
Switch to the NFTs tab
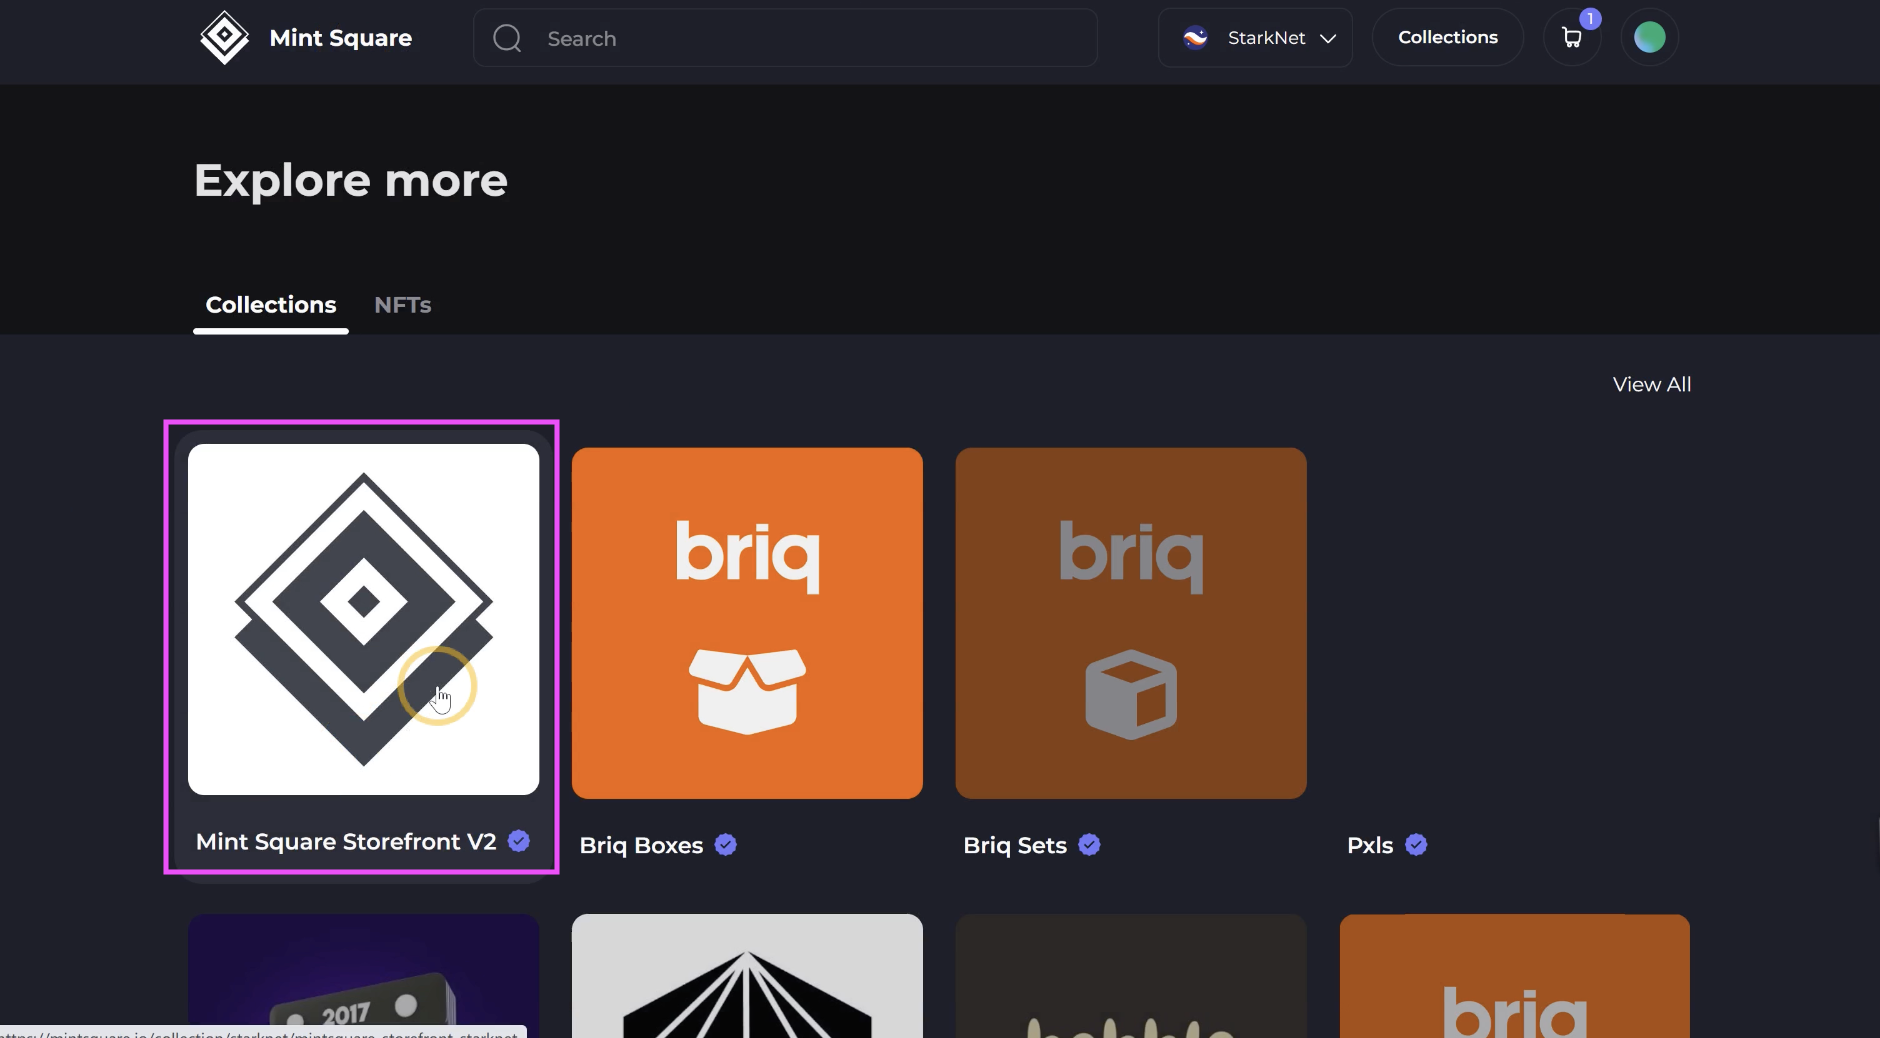[x=402, y=305]
